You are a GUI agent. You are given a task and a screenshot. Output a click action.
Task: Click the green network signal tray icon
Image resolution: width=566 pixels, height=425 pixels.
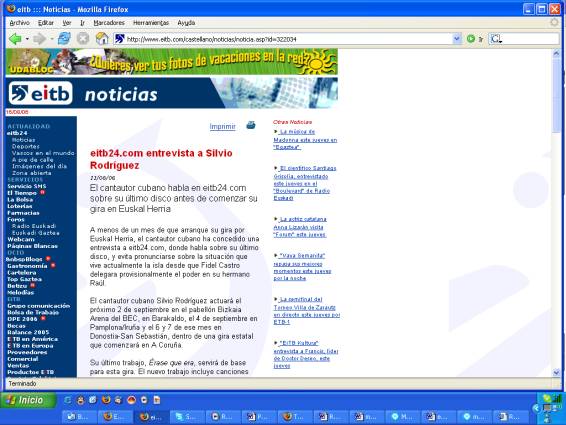click(x=558, y=398)
